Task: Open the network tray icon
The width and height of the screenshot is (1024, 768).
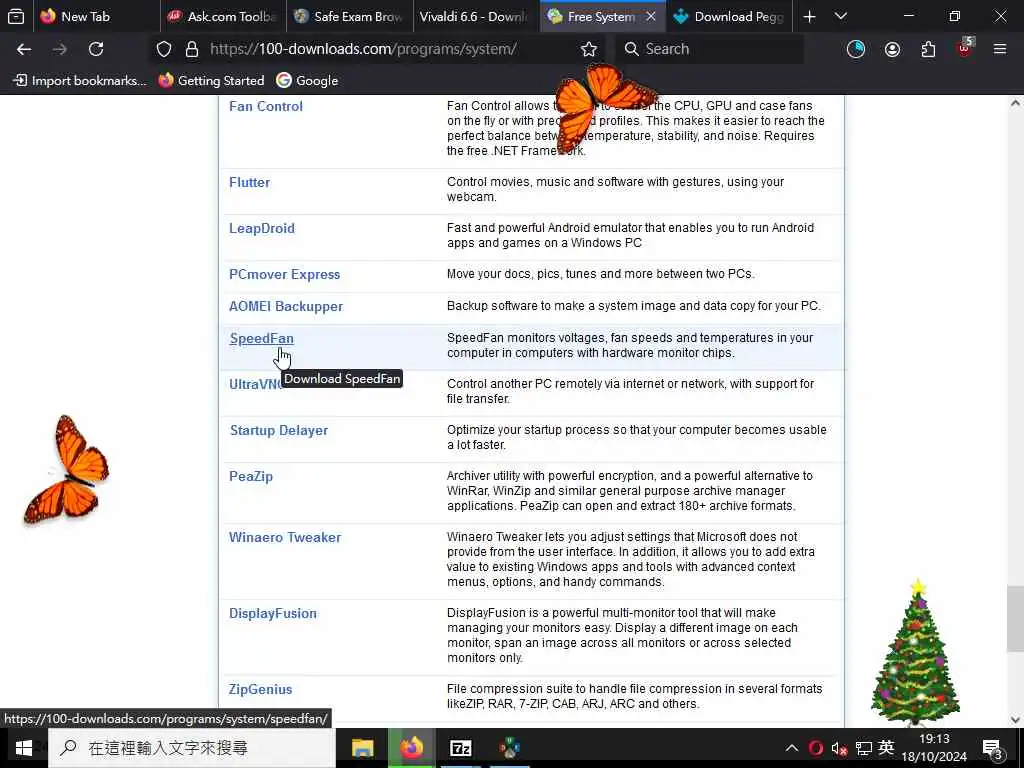Action: coord(863,748)
